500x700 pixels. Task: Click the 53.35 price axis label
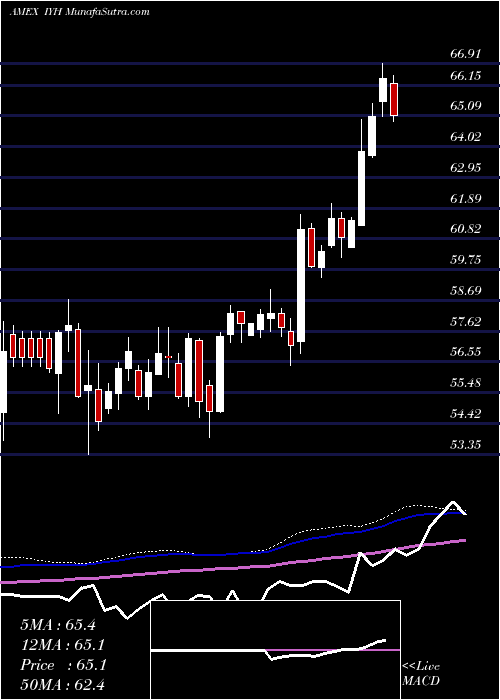(x=466, y=445)
